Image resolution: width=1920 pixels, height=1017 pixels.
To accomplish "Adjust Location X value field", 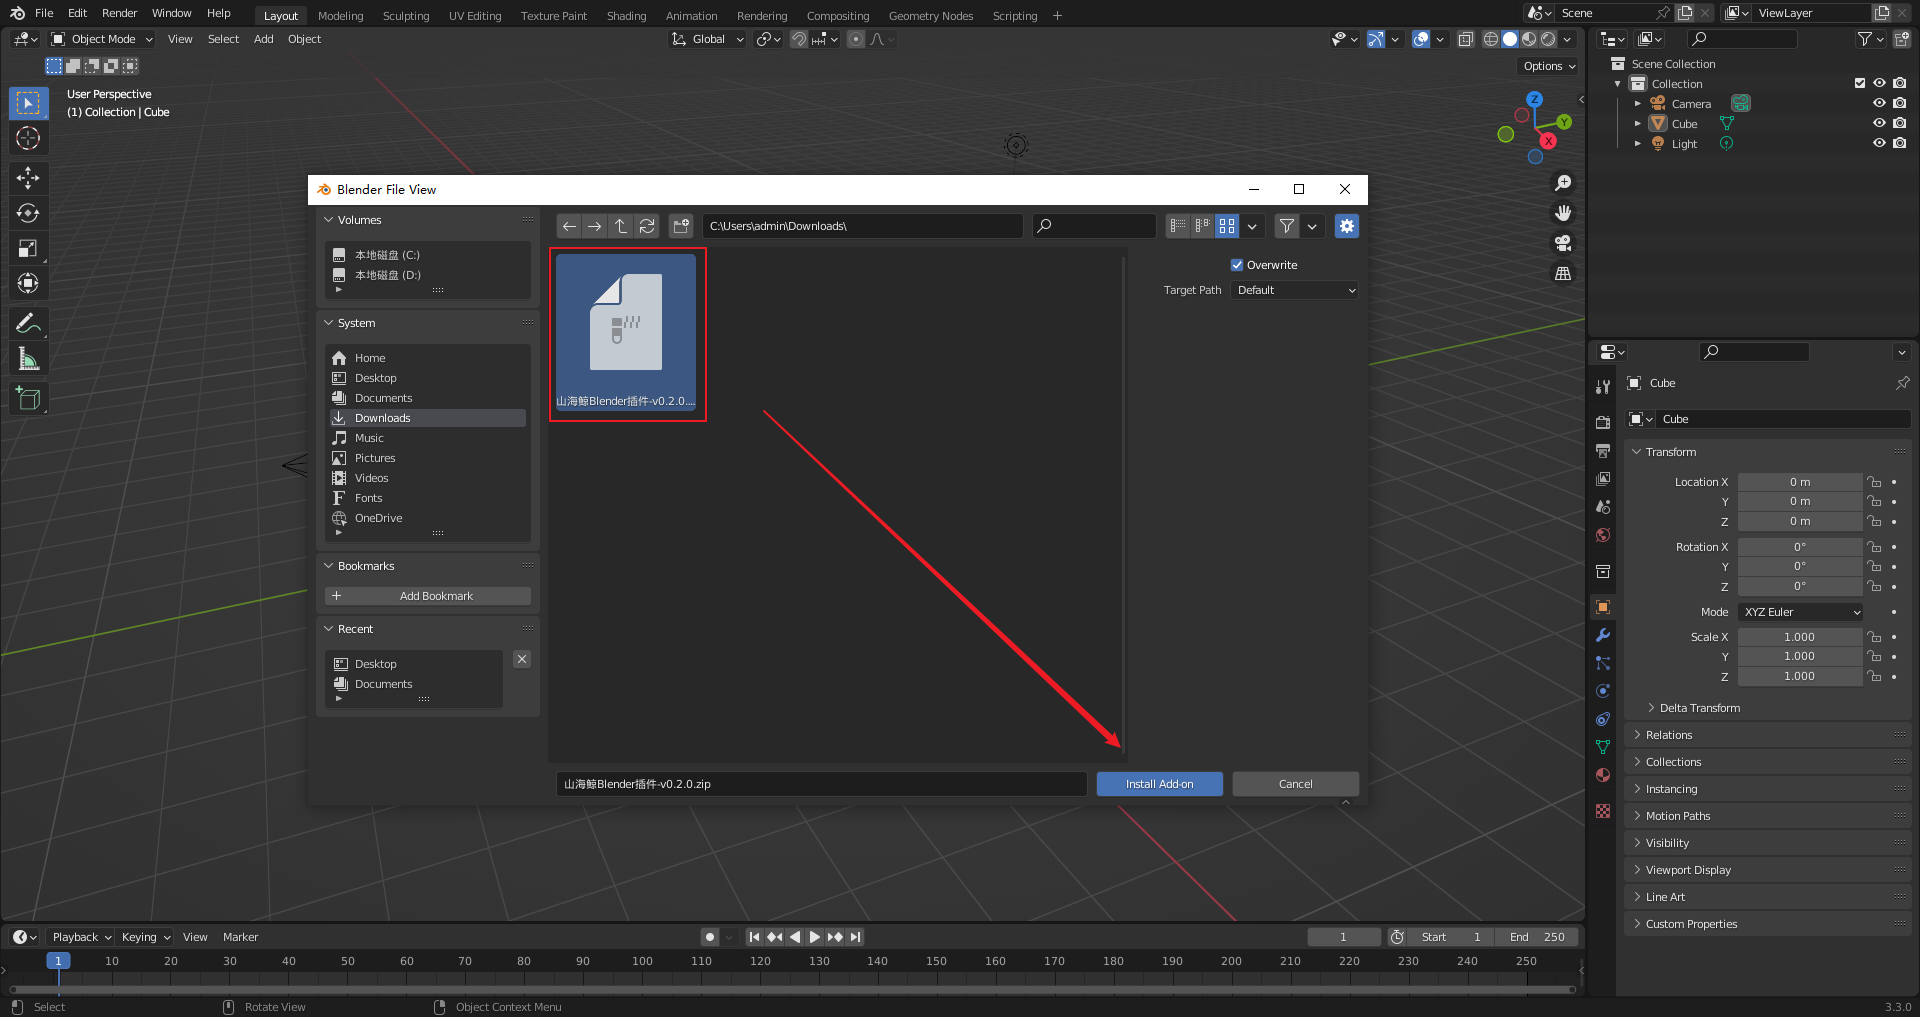I will coord(1800,482).
